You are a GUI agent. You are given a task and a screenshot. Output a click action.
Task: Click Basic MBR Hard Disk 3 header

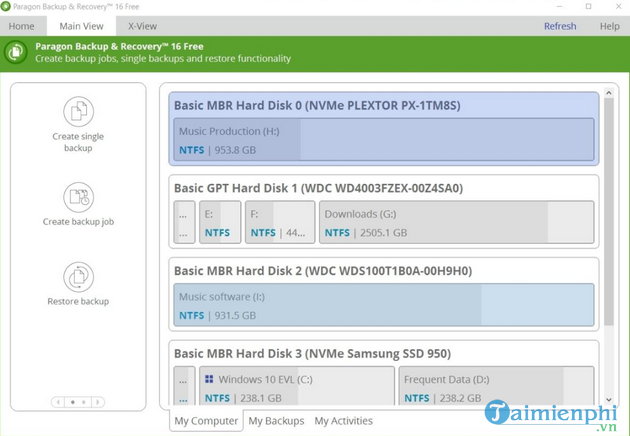(x=312, y=354)
